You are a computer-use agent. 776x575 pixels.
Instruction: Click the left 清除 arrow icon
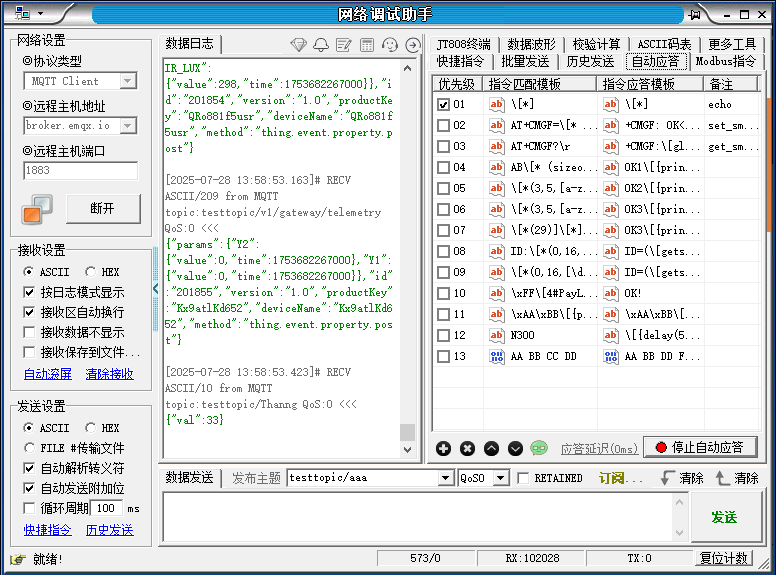pos(668,478)
